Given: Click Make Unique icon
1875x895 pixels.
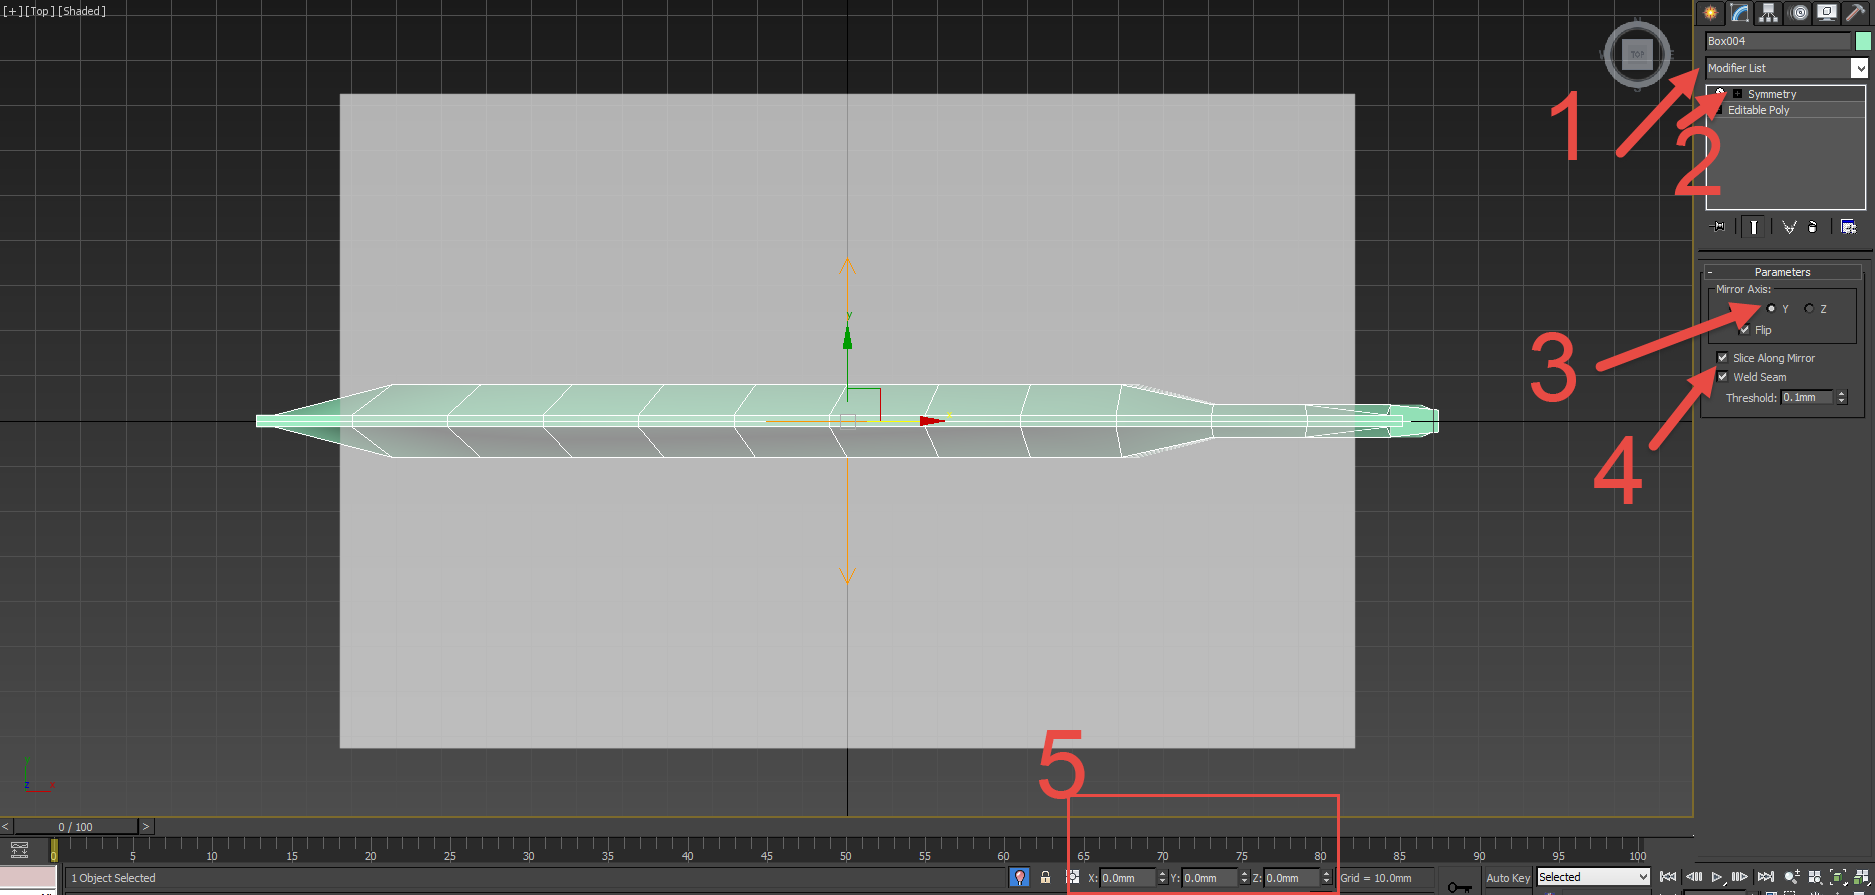Looking at the screenshot, I should 1789,227.
